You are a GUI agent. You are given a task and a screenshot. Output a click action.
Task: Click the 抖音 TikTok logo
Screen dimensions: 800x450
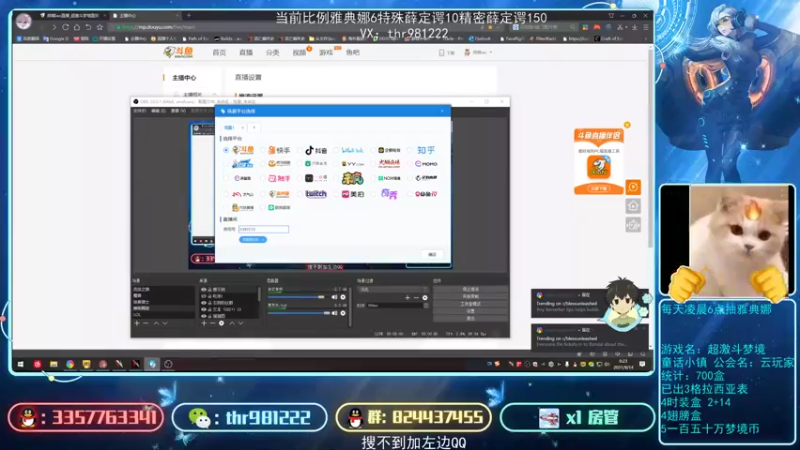point(316,150)
